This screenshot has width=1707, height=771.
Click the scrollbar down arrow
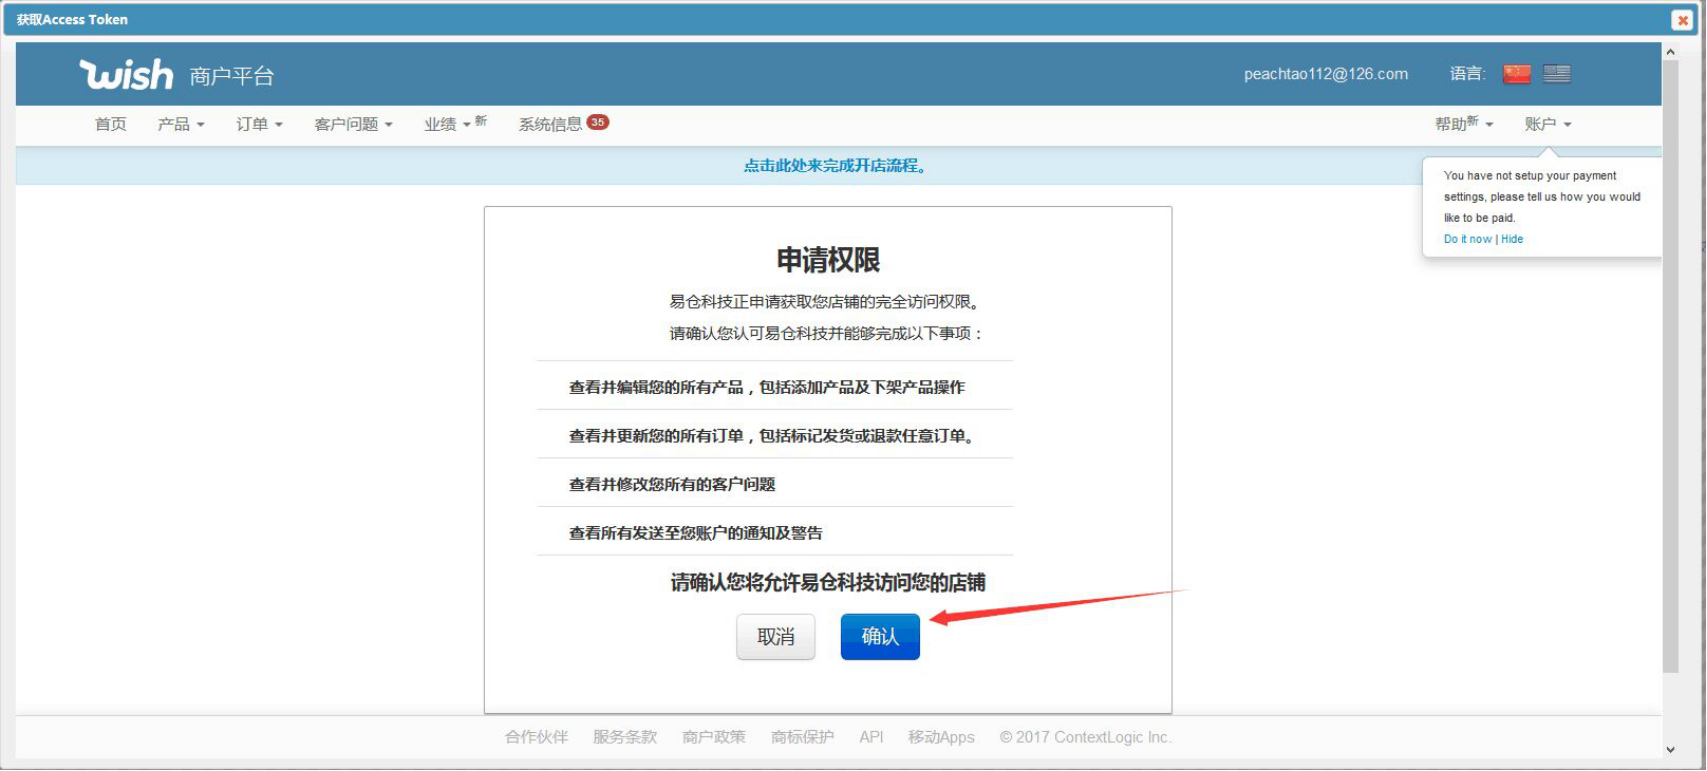click(x=1670, y=749)
